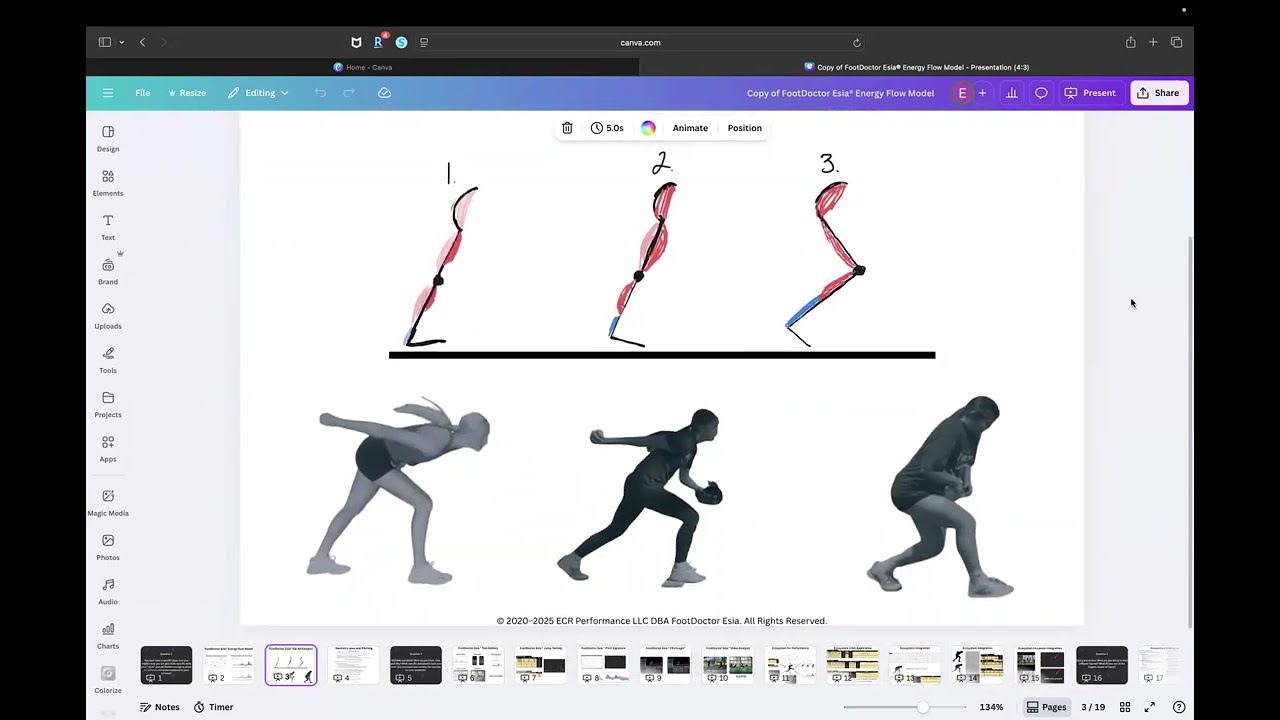The width and height of the screenshot is (1280, 720).
Task: Open the Elements panel
Action: (x=108, y=183)
